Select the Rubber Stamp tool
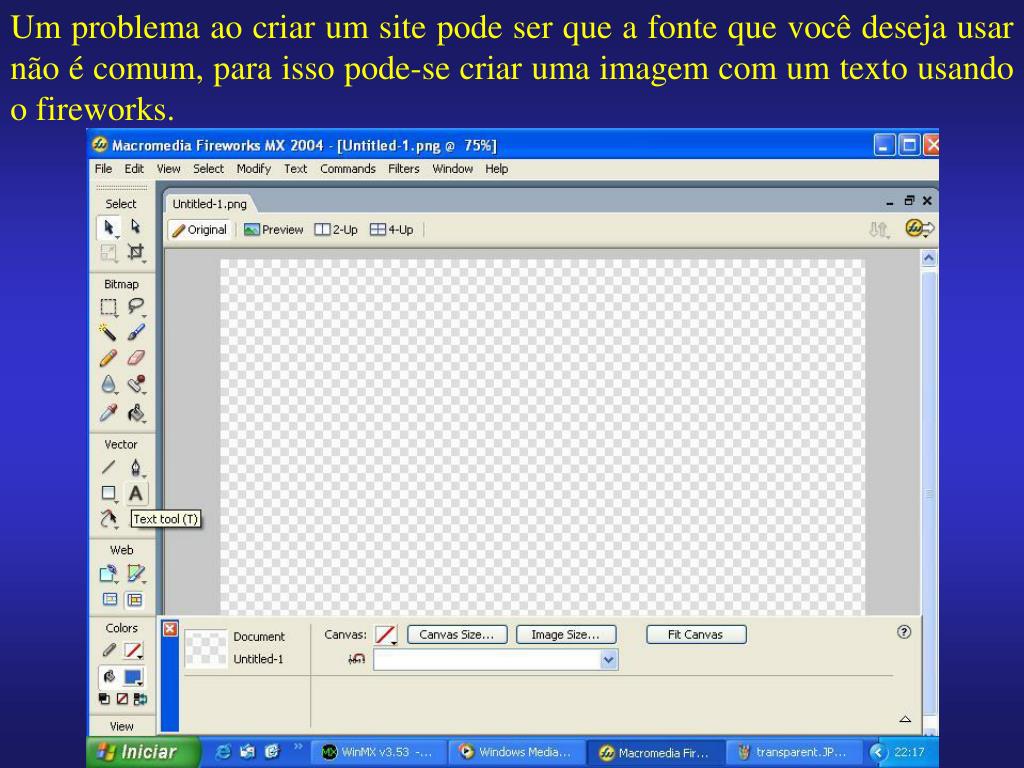The image size is (1024, 768). 135,385
